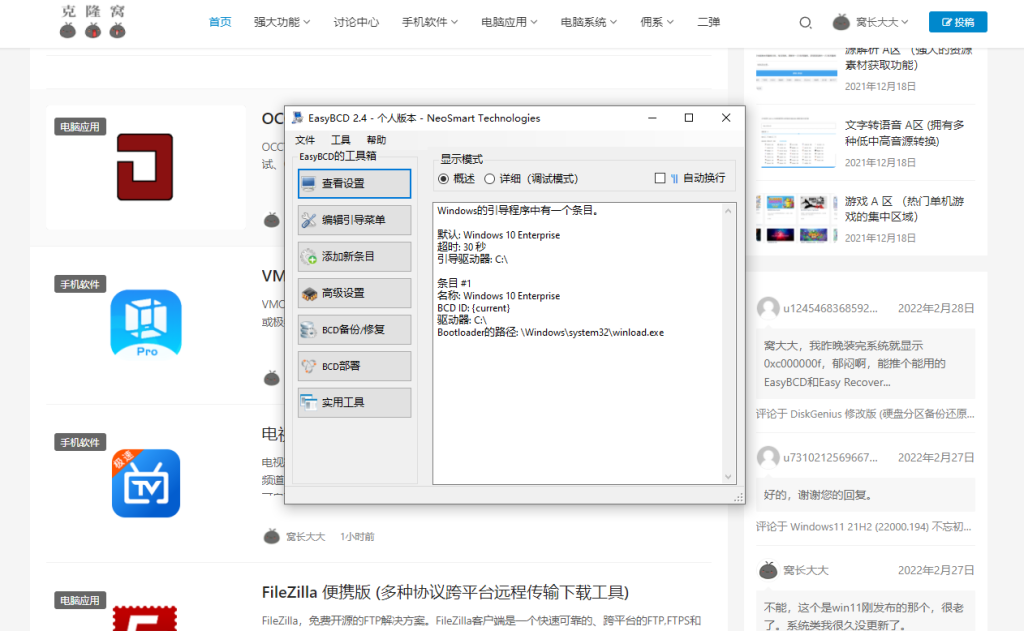Open the FileZilla red icon thumbnail
The height and width of the screenshot is (631, 1024).
pos(144,618)
